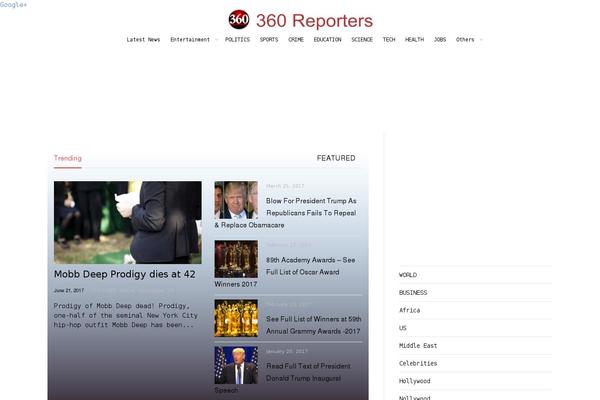Image resolution: width=600 pixels, height=400 pixels.
Task: Click the June 21, 2017 date
Action: [69, 291]
